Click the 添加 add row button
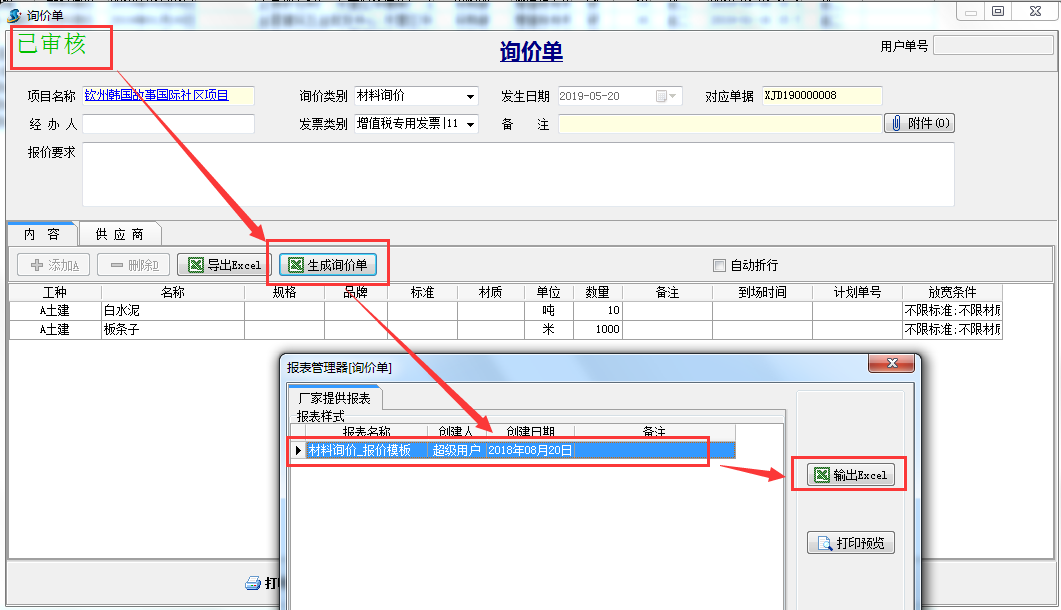Image resolution: width=1061 pixels, height=610 pixels. (x=55, y=265)
